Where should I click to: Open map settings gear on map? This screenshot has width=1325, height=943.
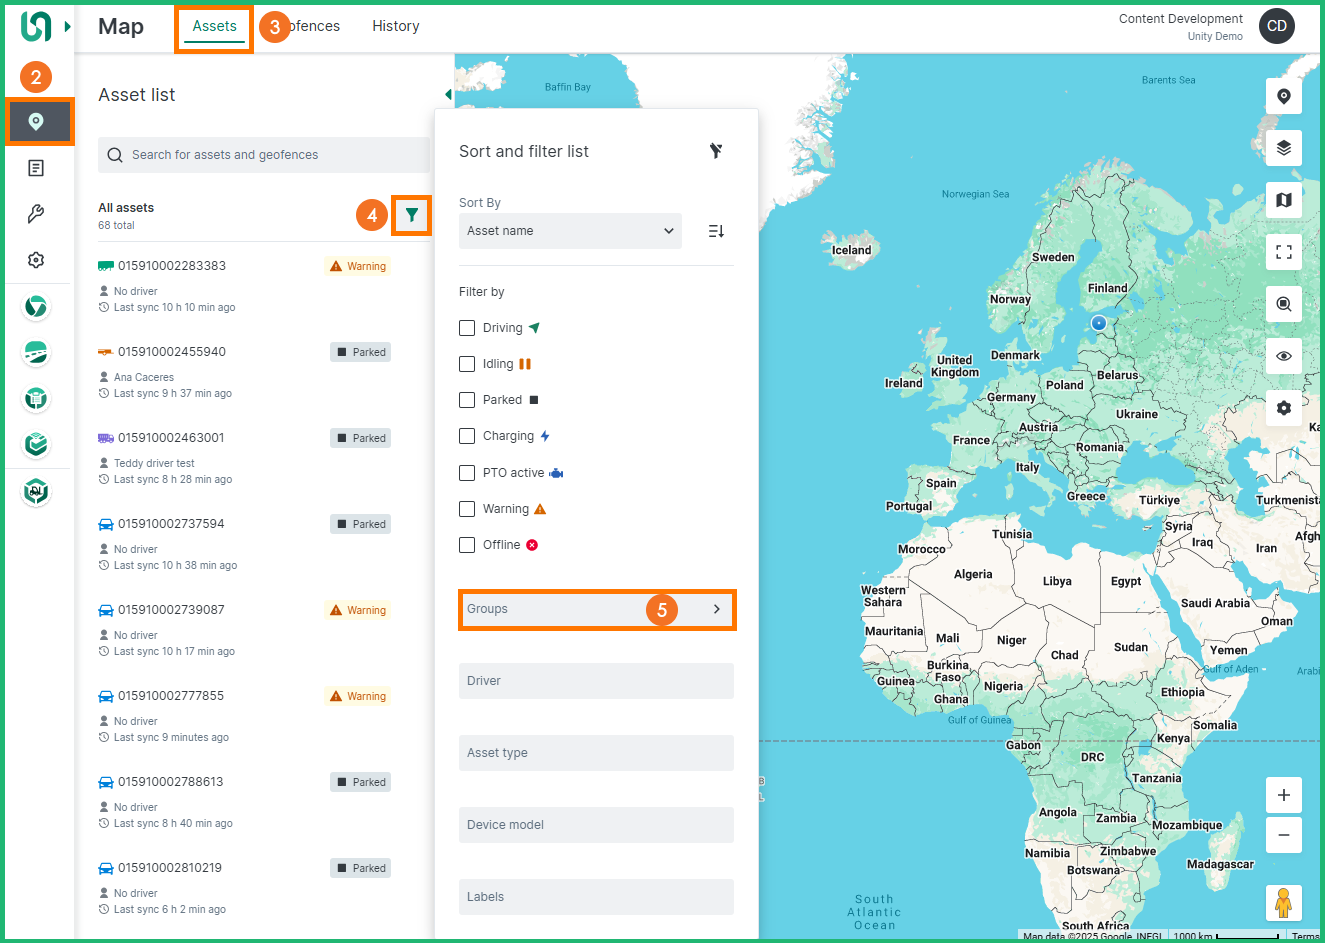click(x=1283, y=408)
